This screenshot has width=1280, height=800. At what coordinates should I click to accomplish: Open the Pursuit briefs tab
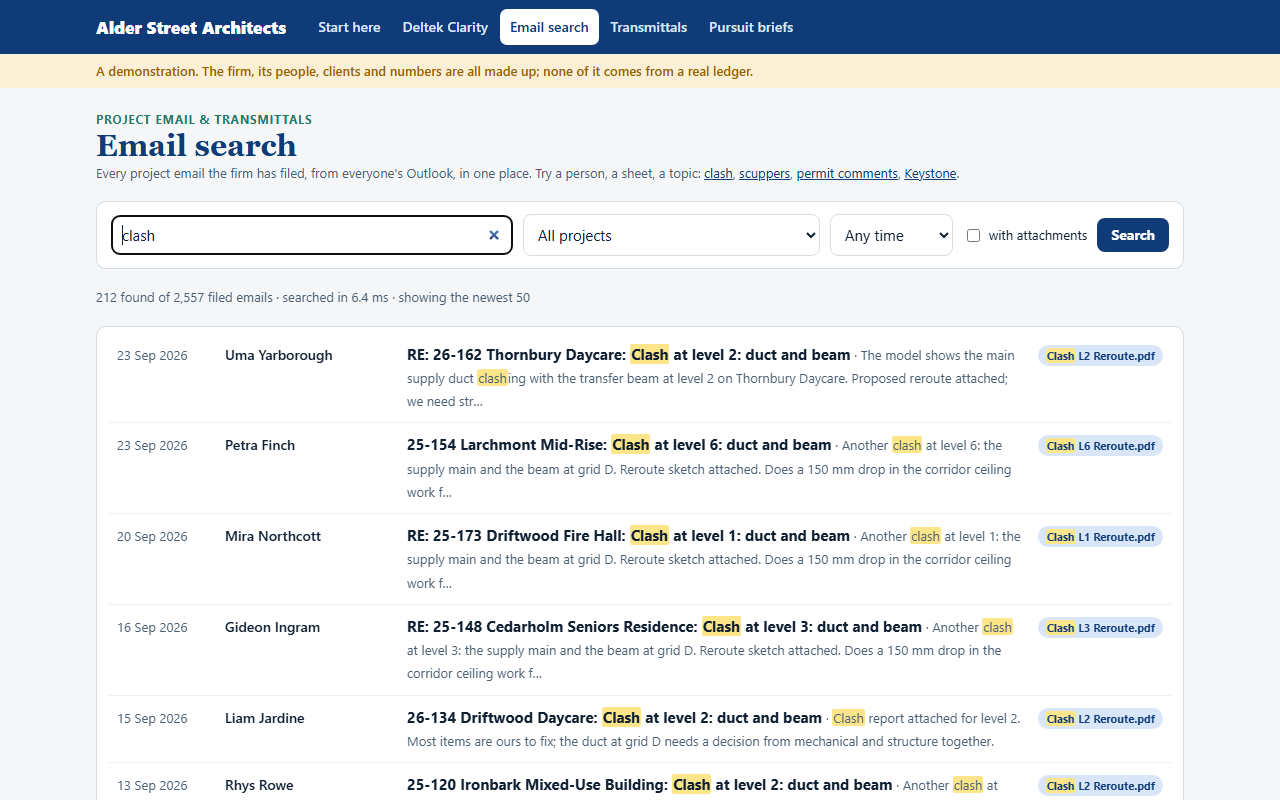(751, 27)
